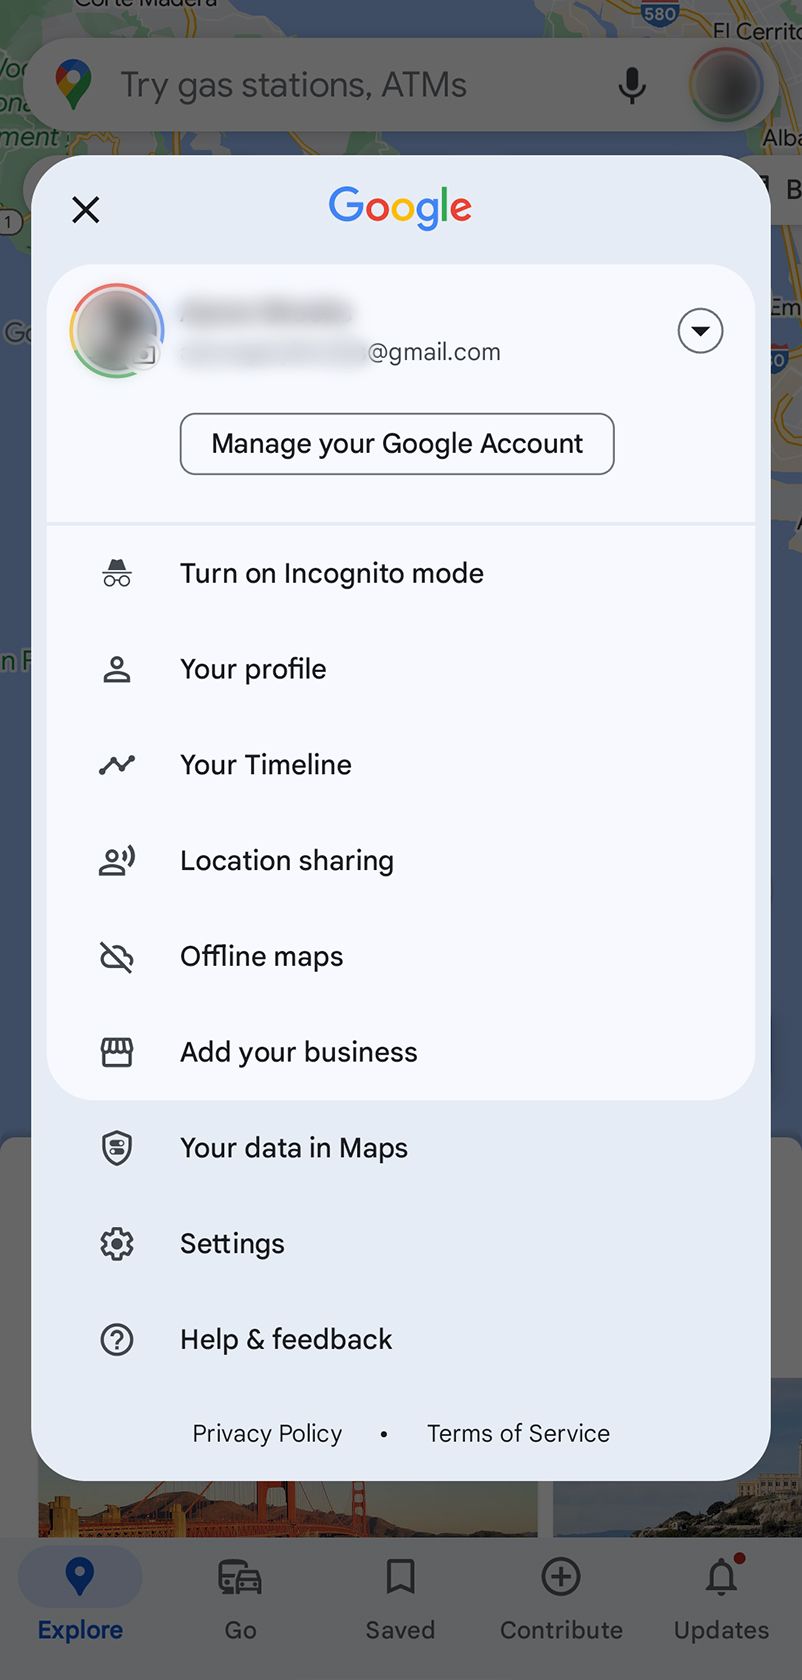802x1680 pixels.
Task: Check Updates notifications
Action: [x=719, y=1600]
